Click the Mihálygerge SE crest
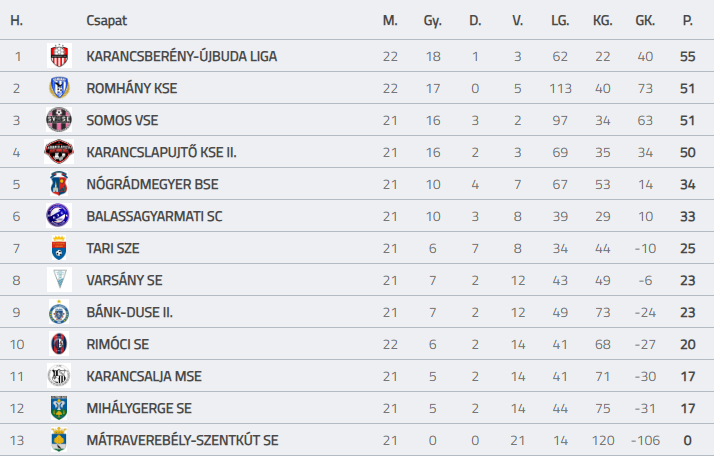714x456 pixels. coord(59,408)
